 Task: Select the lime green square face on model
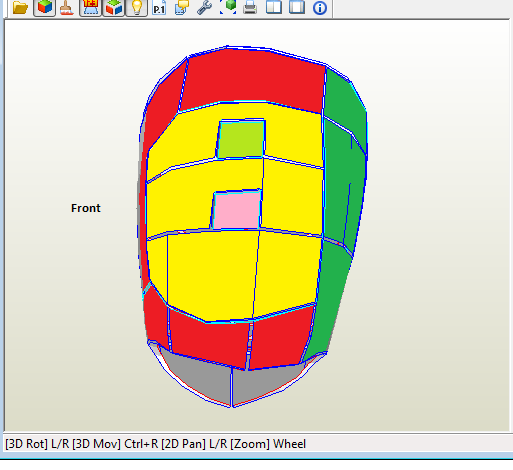tap(241, 139)
